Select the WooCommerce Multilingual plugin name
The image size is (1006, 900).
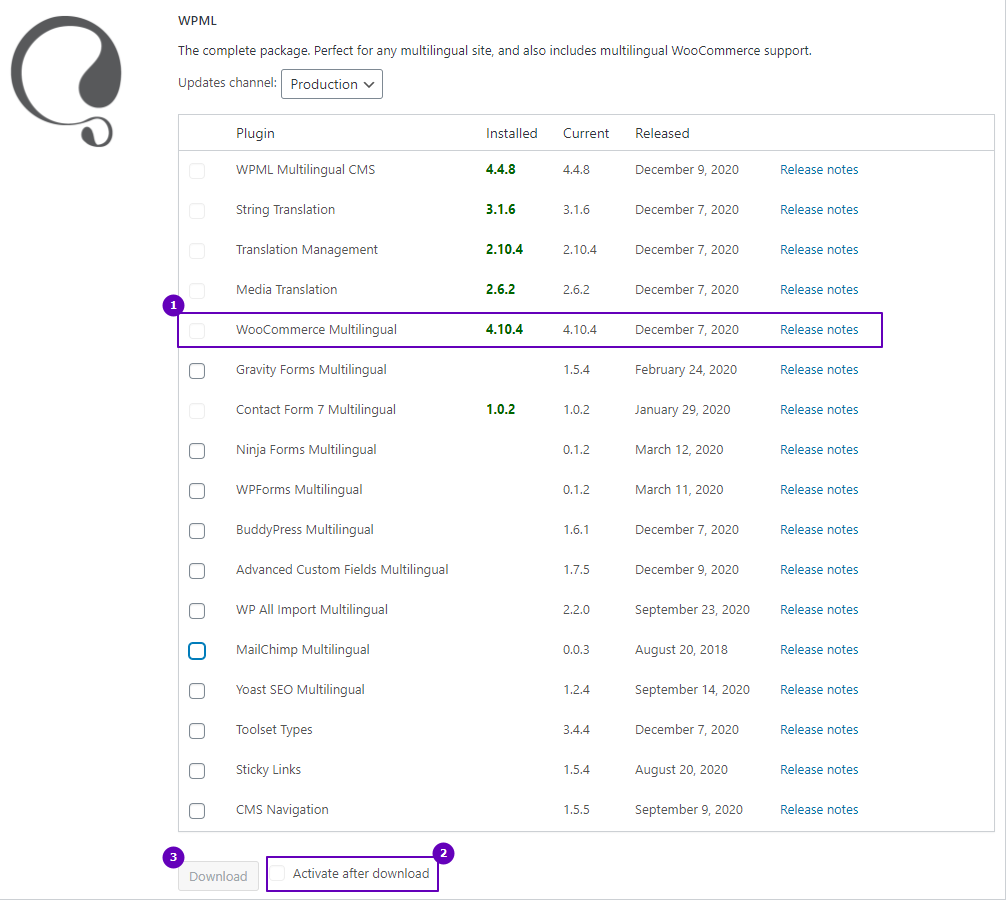pyautogui.click(x=316, y=329)
